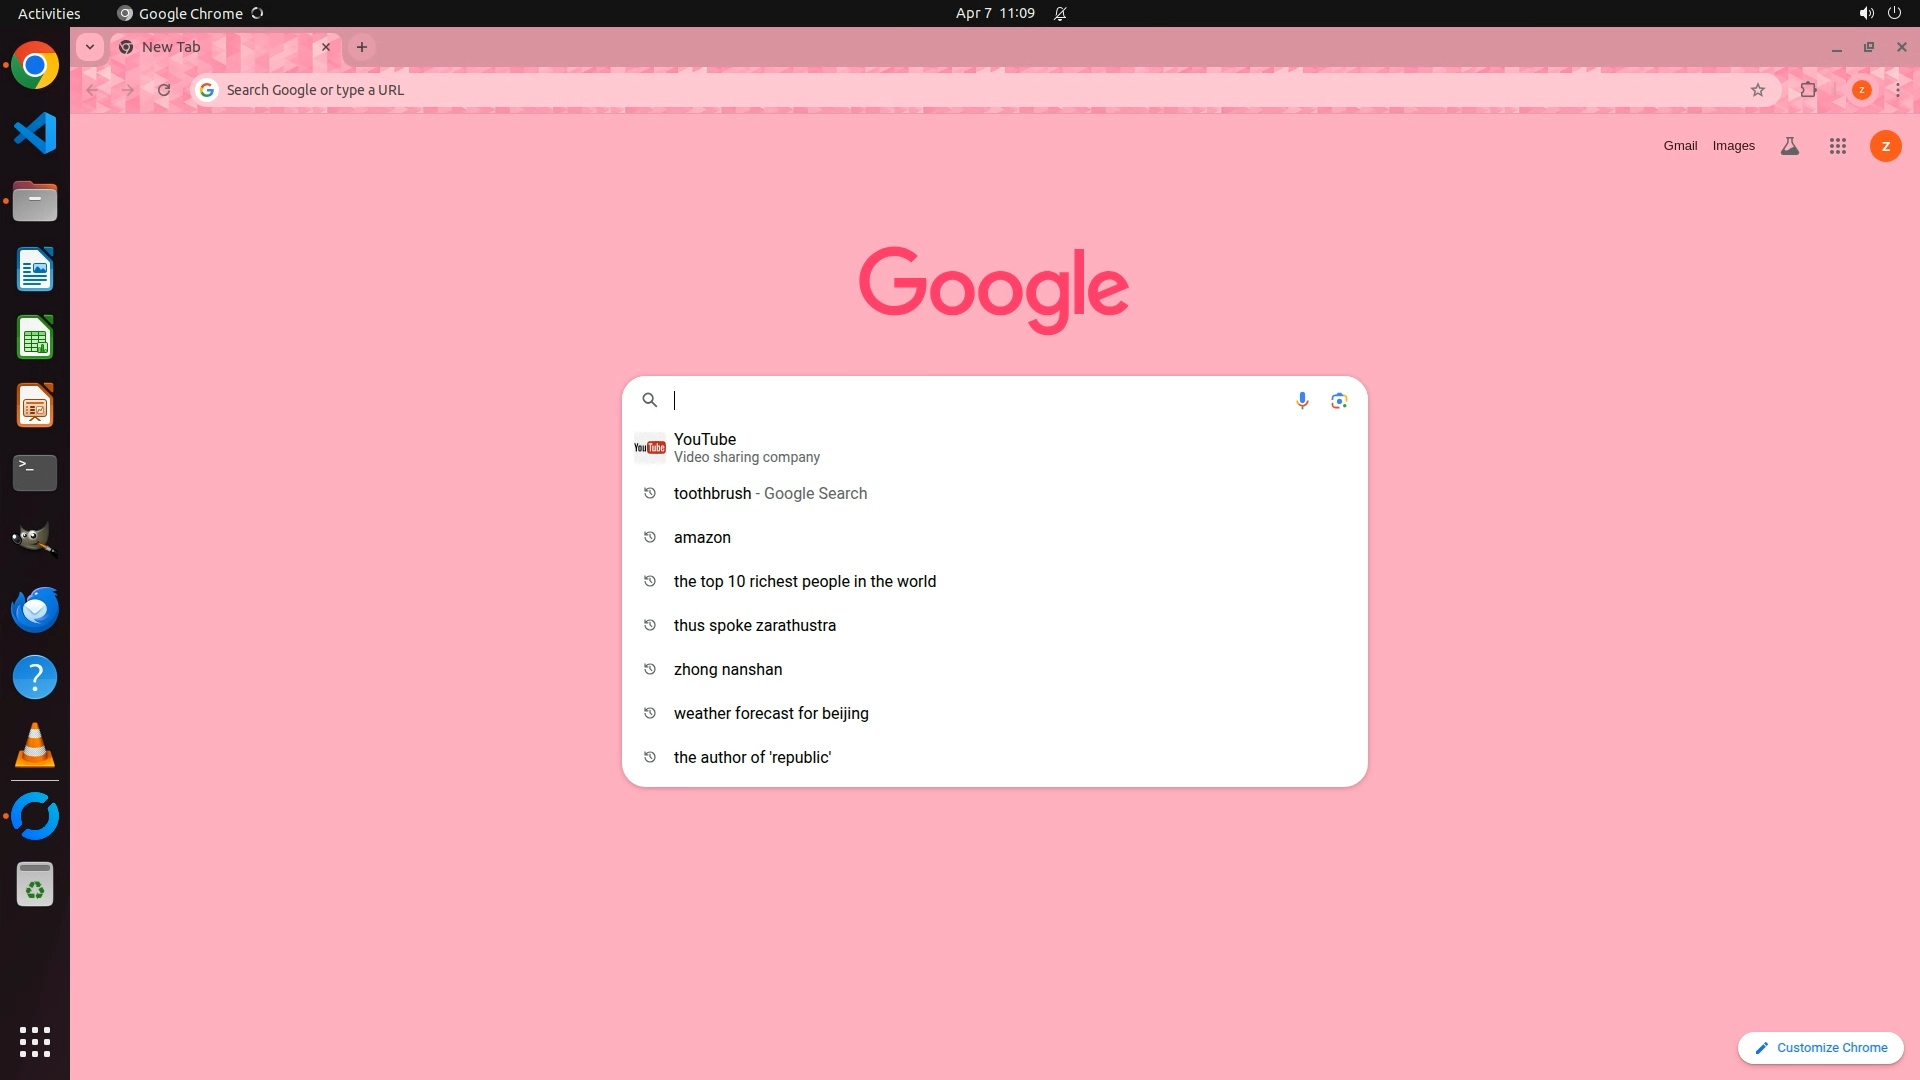Expand the tab search dropdown
Viewport: 1920px width, 1080px height.
click(90, 47)
